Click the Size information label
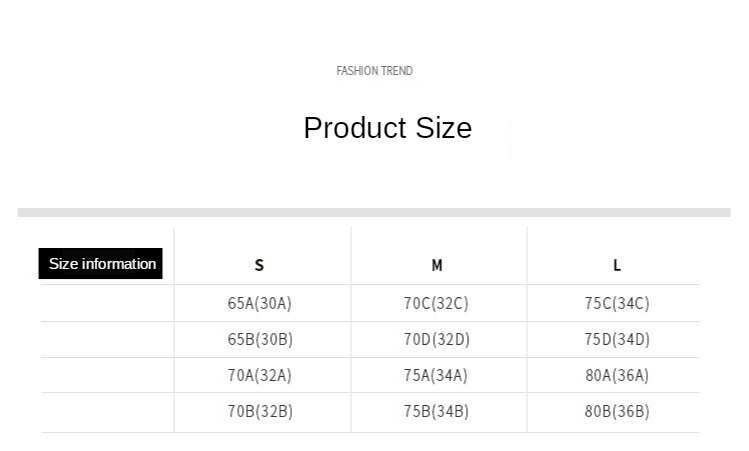 pos(100,263)
